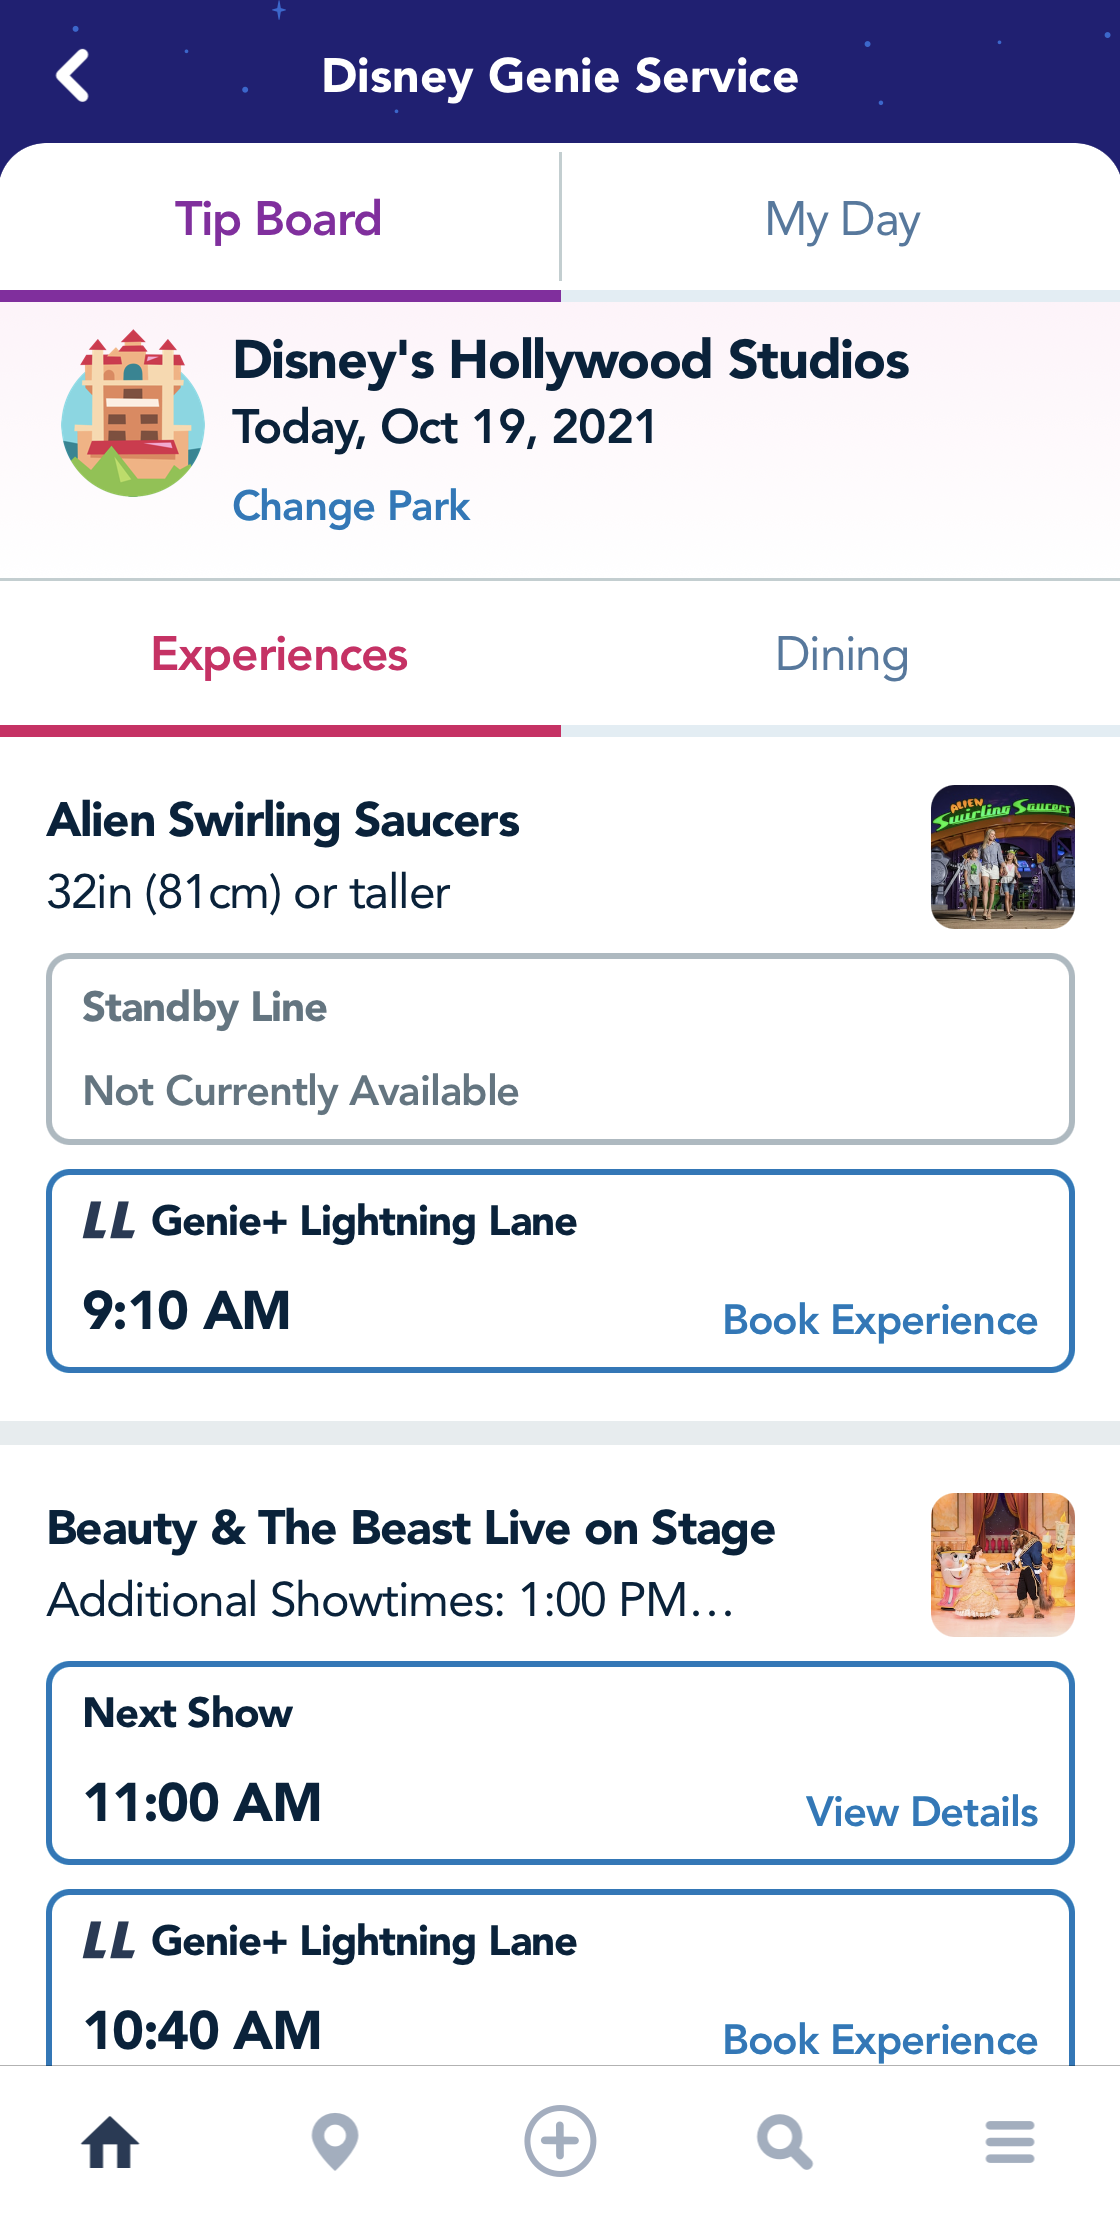The image size is (1120, 2217).
Task: Open Alien Swirling Saucers thumbnail image
Action: [x=1003, y=857]
